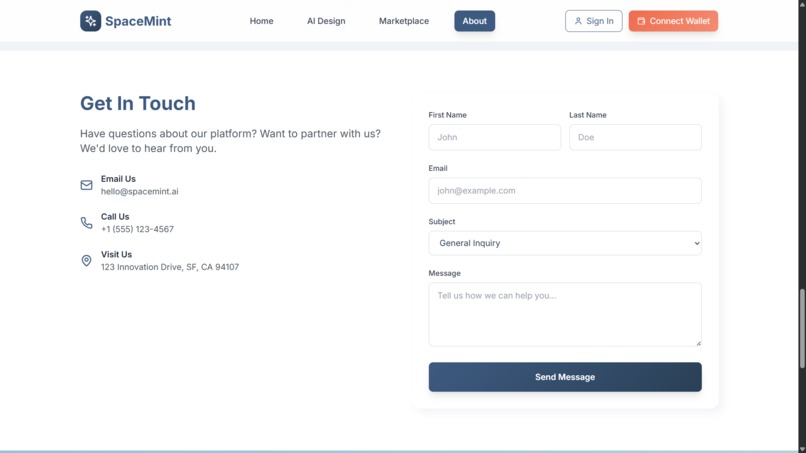Image resolution: width=806 pixels, height=453 pixels.
Task: Click the Message textarea resize handle
Action: [699, 343]
